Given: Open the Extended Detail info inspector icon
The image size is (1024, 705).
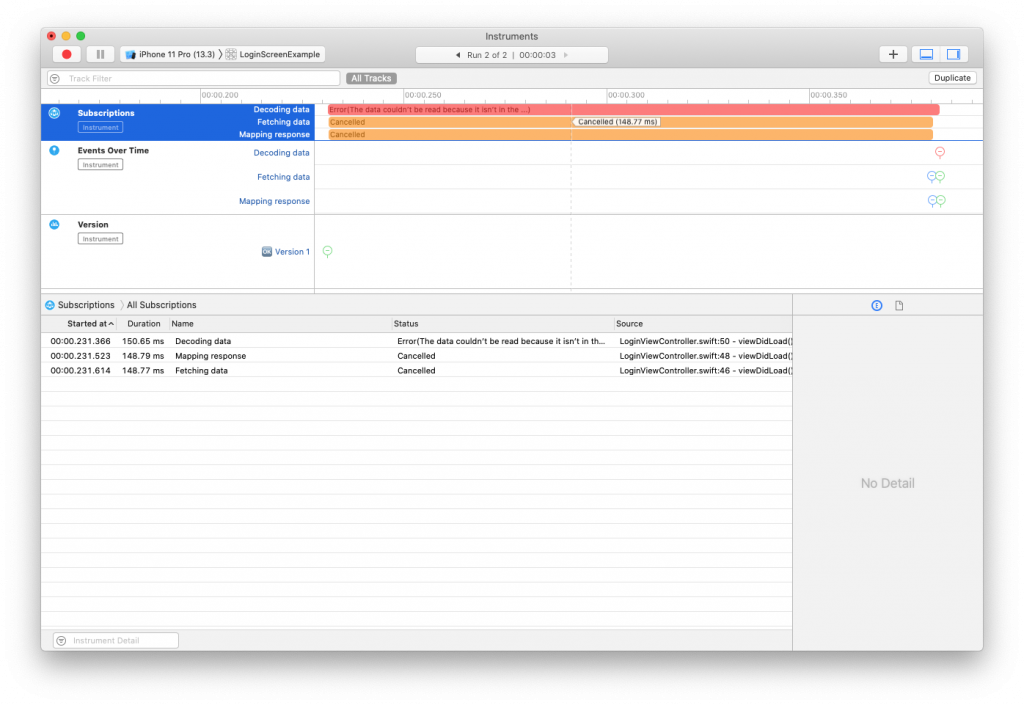Looking at the screenshot, I should (876, 306).
